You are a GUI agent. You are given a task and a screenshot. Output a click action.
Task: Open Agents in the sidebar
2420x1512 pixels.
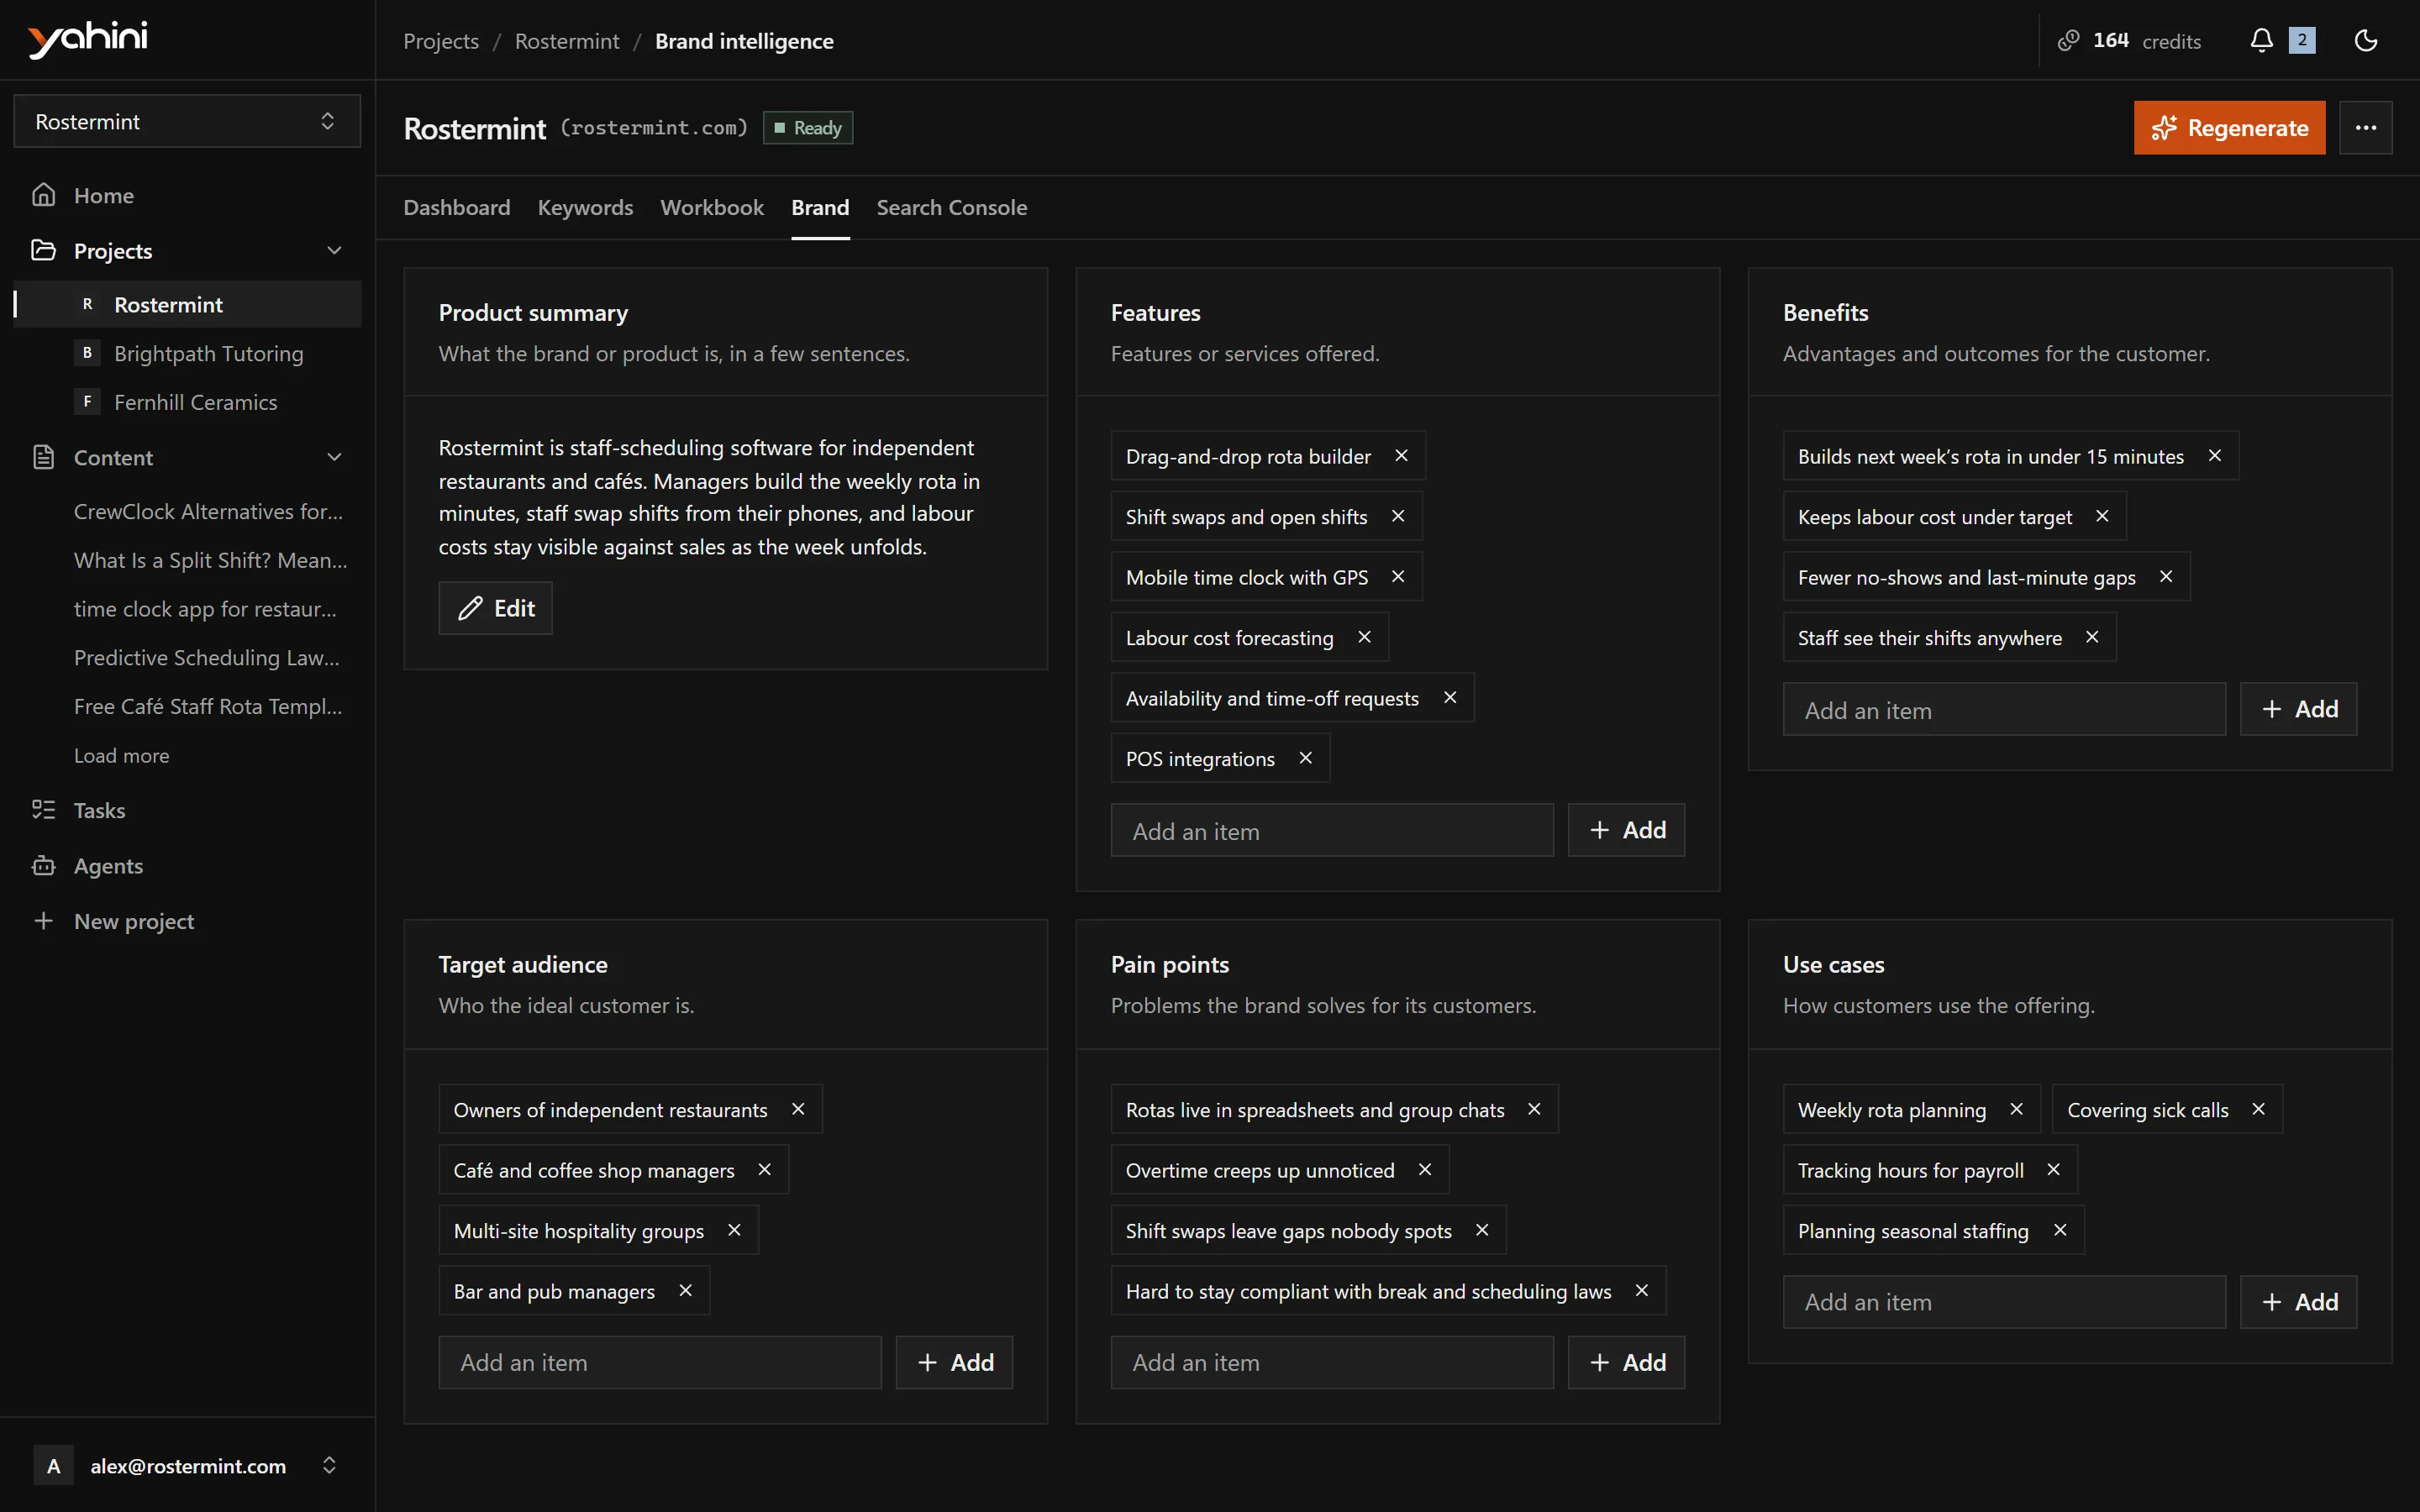(x=187, y=866)
